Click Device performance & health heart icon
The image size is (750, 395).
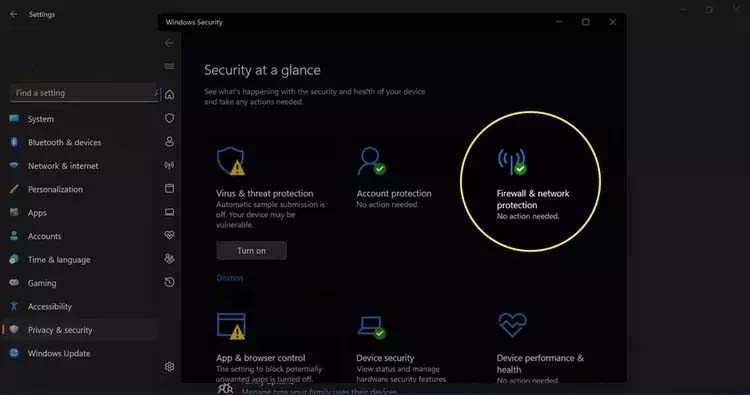(512, 325)
